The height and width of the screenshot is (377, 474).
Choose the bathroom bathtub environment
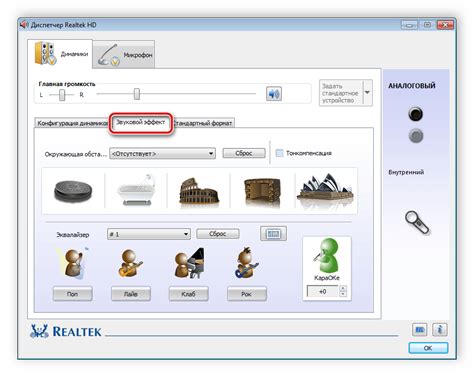coord(136,190)
